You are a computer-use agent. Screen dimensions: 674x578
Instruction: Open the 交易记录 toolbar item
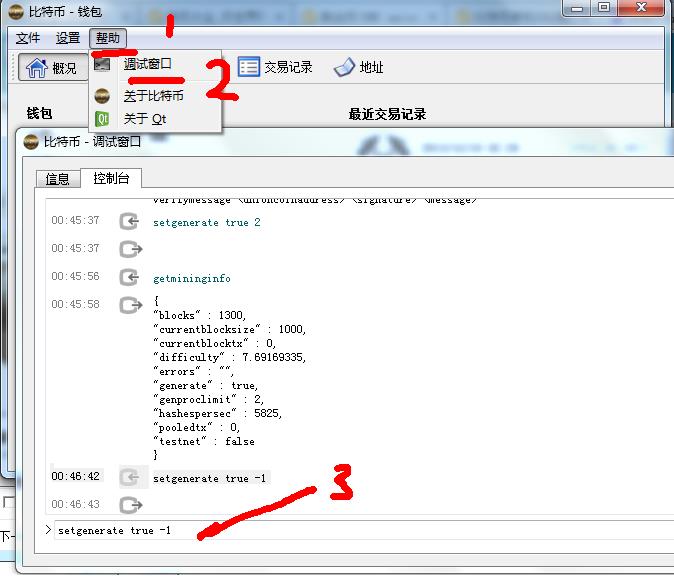coord(275,67)
